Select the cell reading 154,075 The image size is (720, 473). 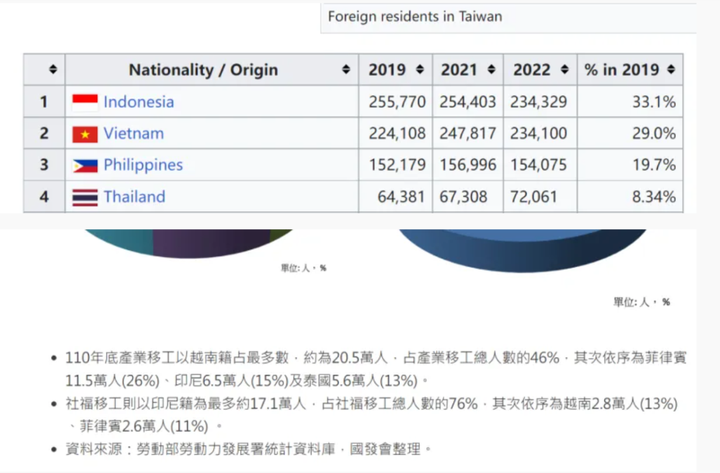pyautogui.click(x=540, y=165)
